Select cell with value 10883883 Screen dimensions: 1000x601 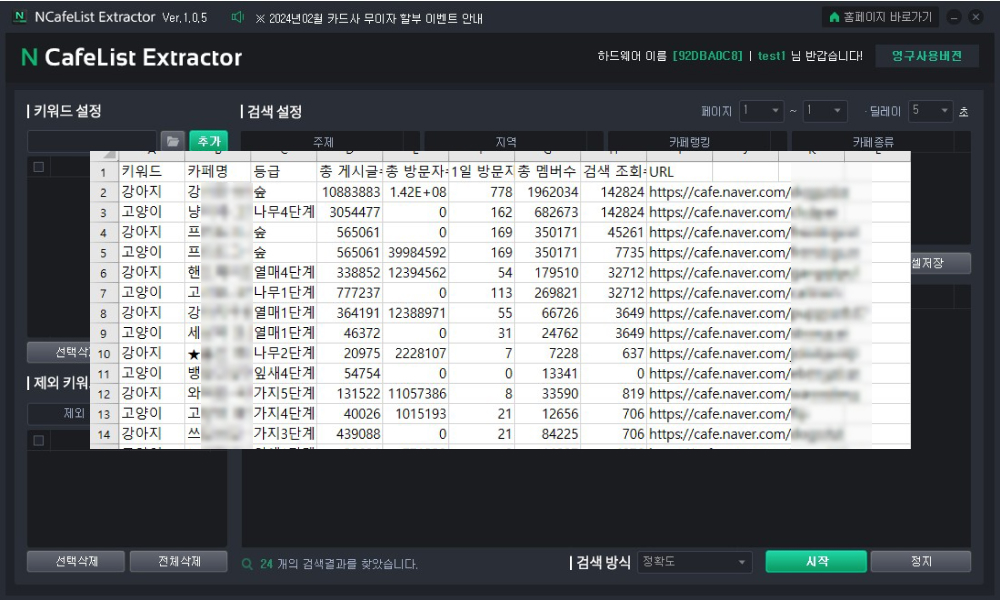[x=349, y=191]
